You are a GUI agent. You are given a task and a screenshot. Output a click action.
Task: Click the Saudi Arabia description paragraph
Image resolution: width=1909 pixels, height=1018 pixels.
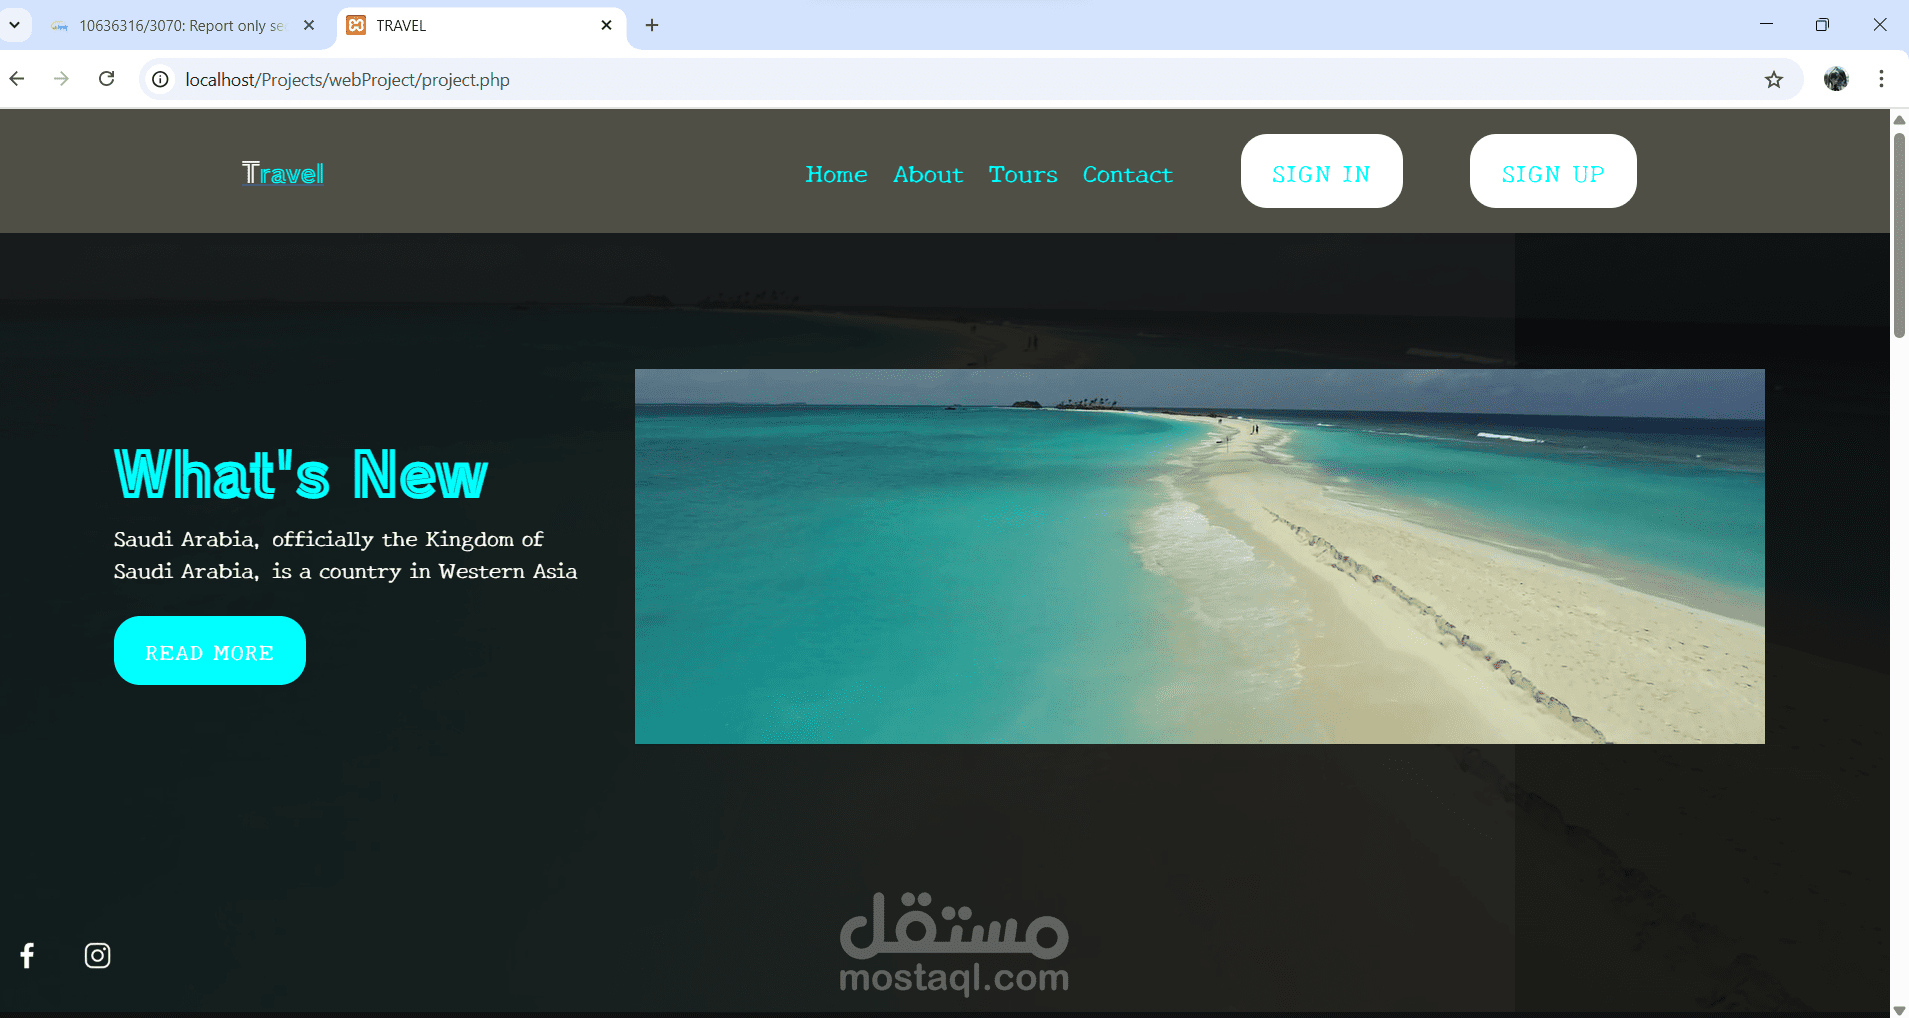345,555
